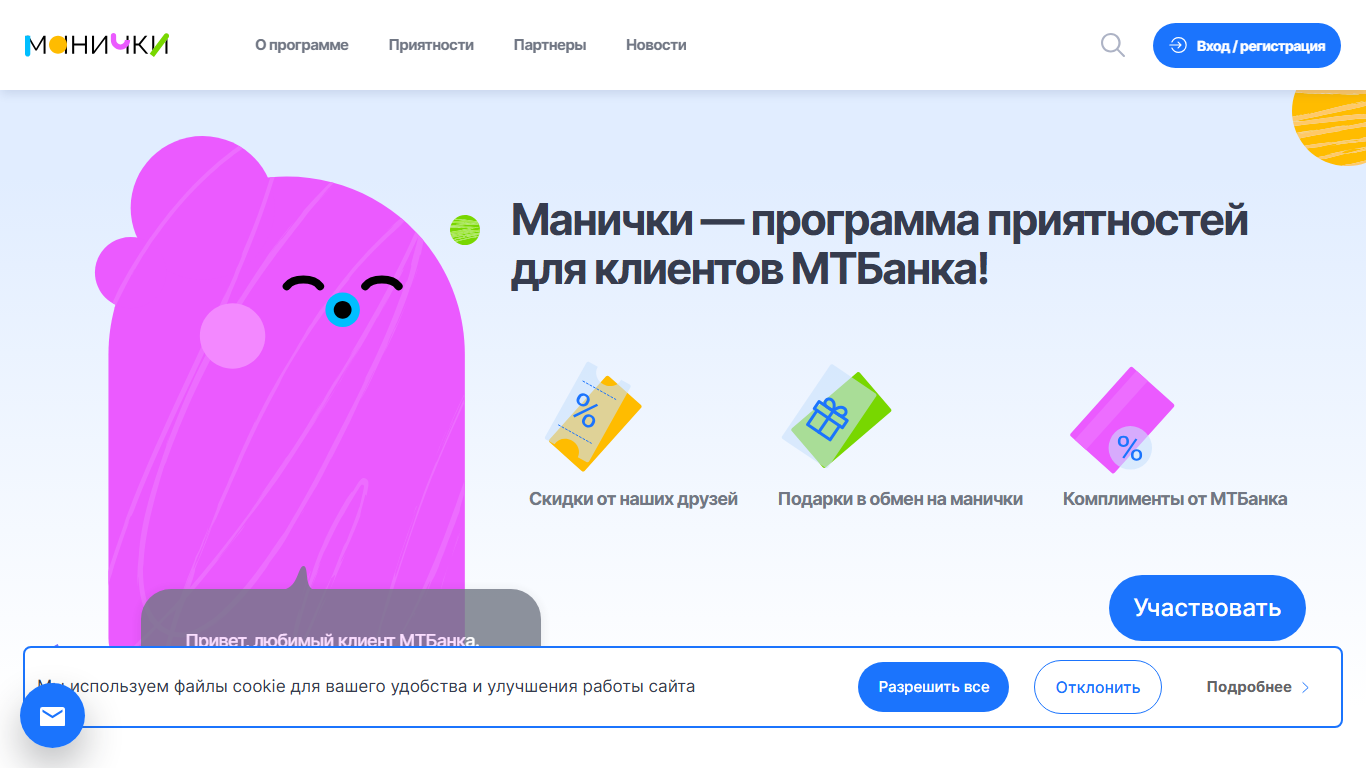
Task: Click the green gift card icon
Action: pos(836,416)
